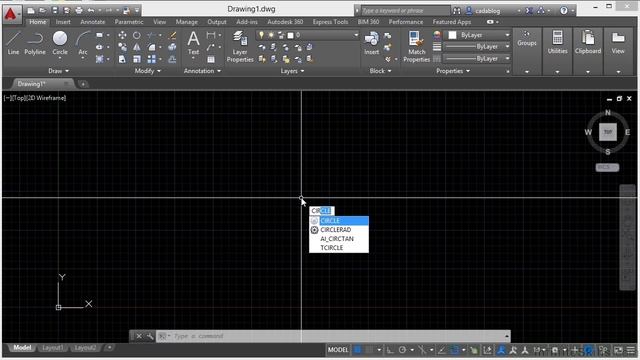Activate the Move tool in Modify

tap(122, 36)
